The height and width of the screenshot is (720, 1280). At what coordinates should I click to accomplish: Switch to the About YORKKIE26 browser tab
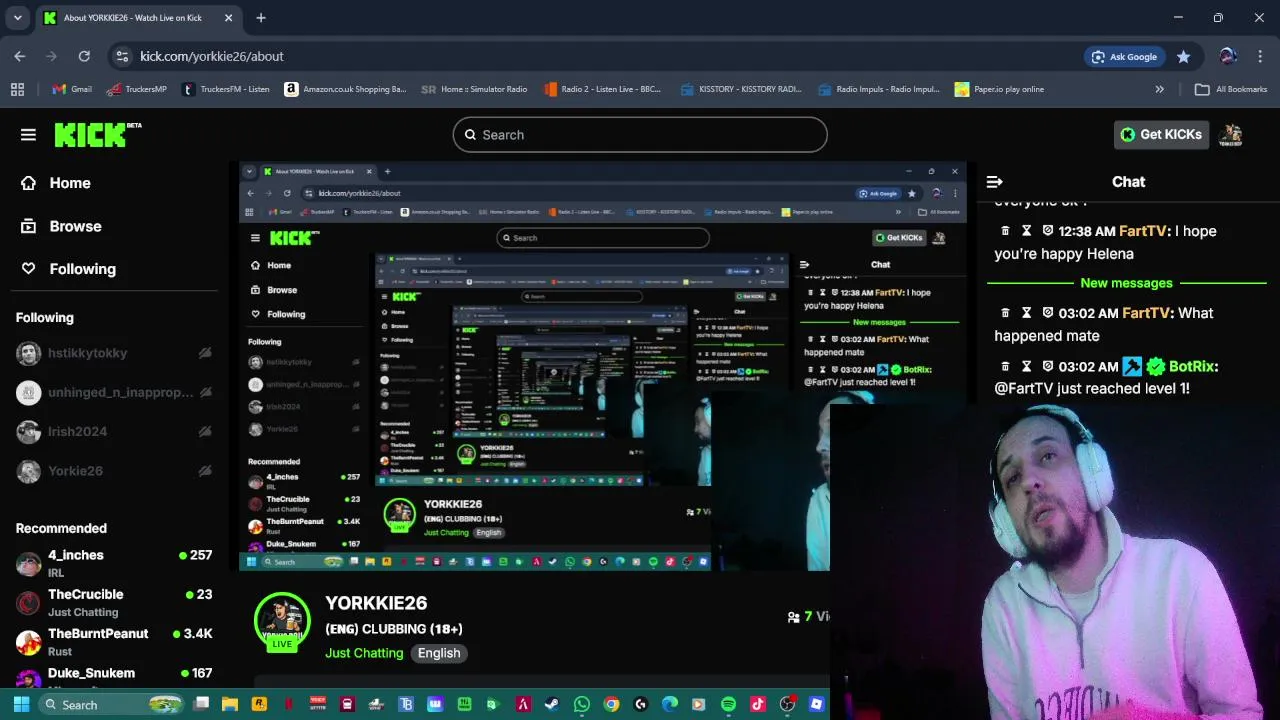137,18
